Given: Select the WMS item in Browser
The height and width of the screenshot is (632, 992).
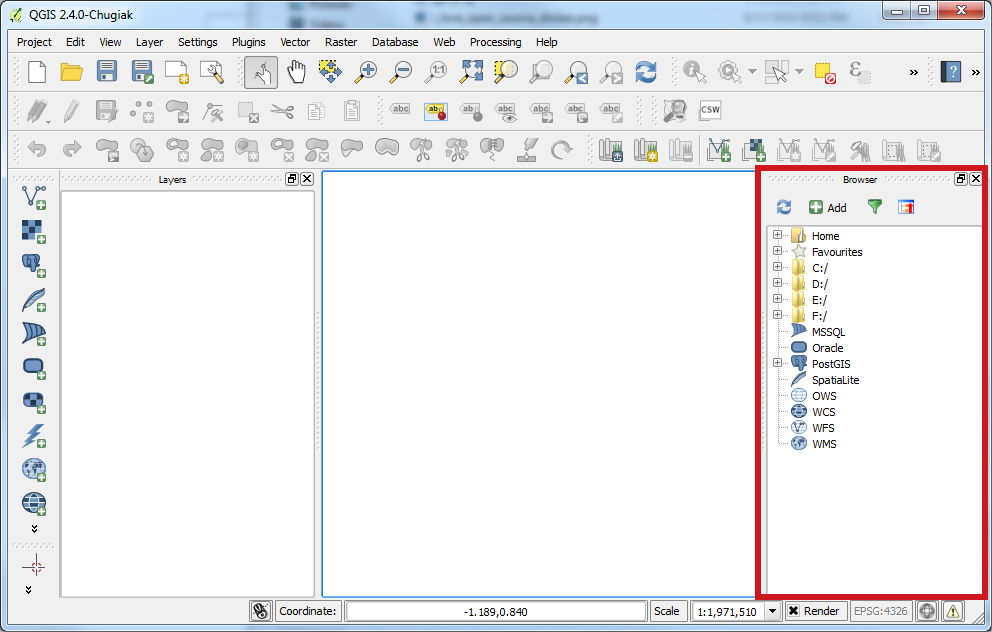Looking at the screenshot, I should (x=824, y=444).
